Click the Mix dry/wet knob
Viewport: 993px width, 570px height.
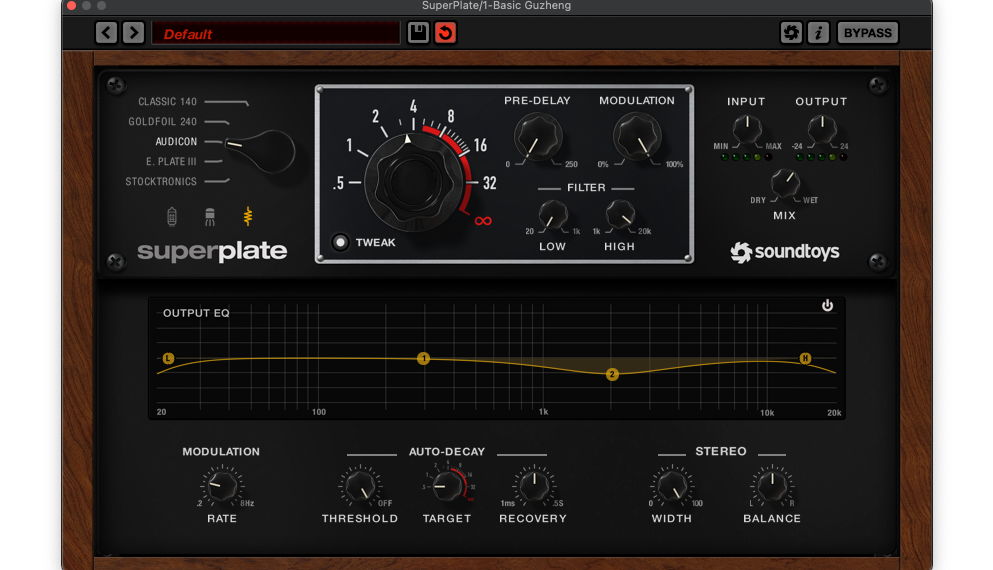coord(785,182)
